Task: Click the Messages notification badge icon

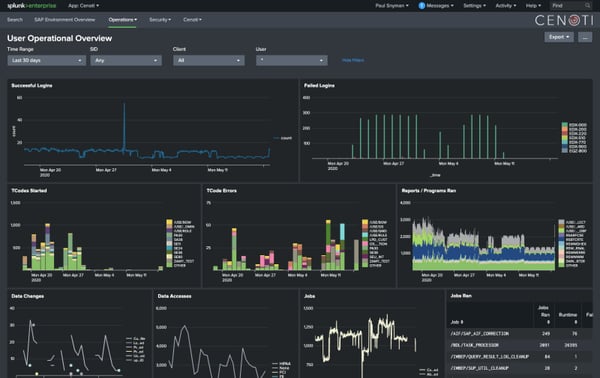Action: 422,6
